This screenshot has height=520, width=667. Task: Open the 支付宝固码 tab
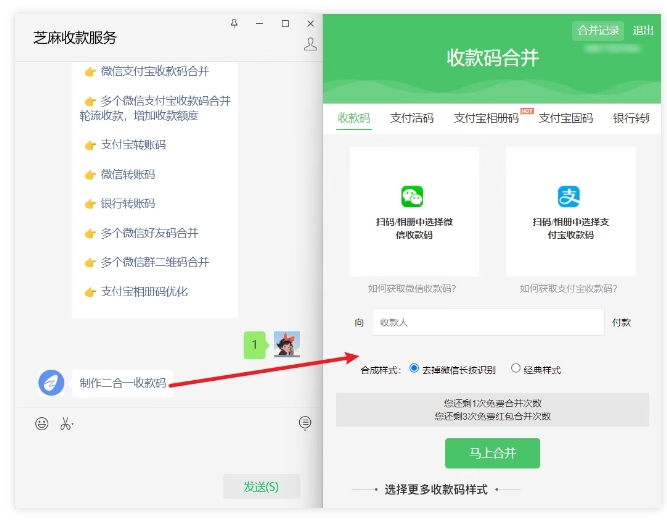(x=566, y=118)
